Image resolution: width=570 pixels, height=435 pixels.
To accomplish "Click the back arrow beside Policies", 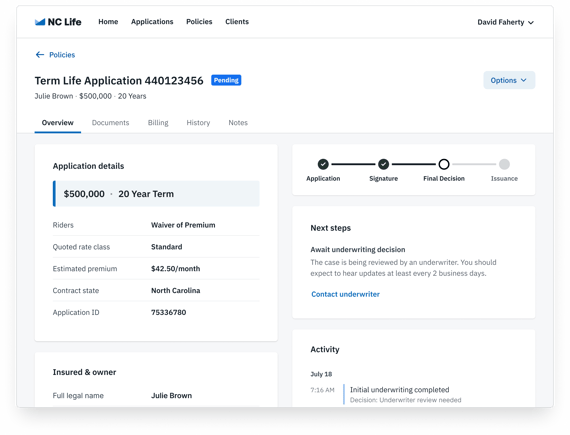I will click(40, 55).
